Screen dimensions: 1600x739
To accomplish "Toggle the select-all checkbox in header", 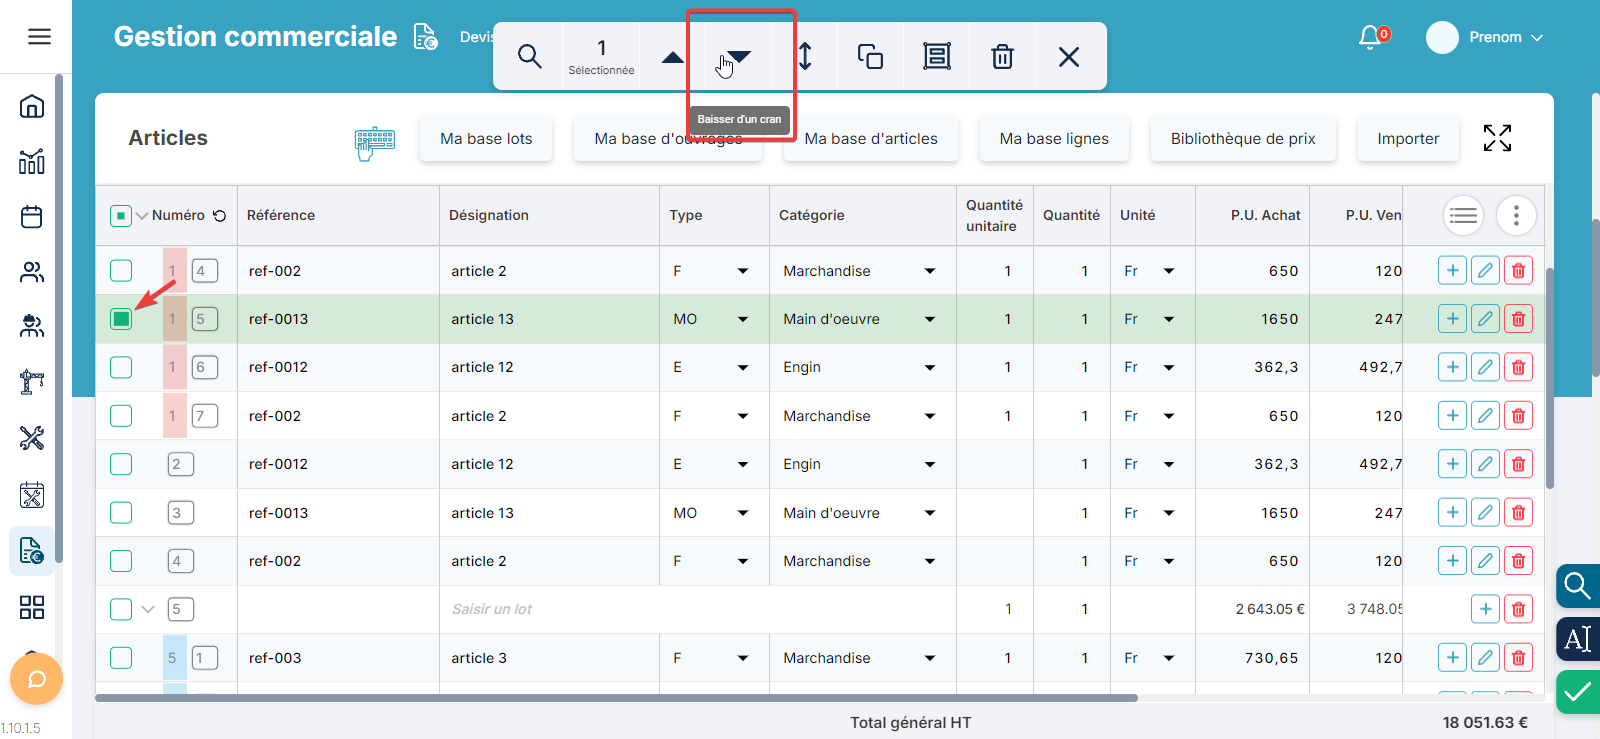I will pos(120,216).
